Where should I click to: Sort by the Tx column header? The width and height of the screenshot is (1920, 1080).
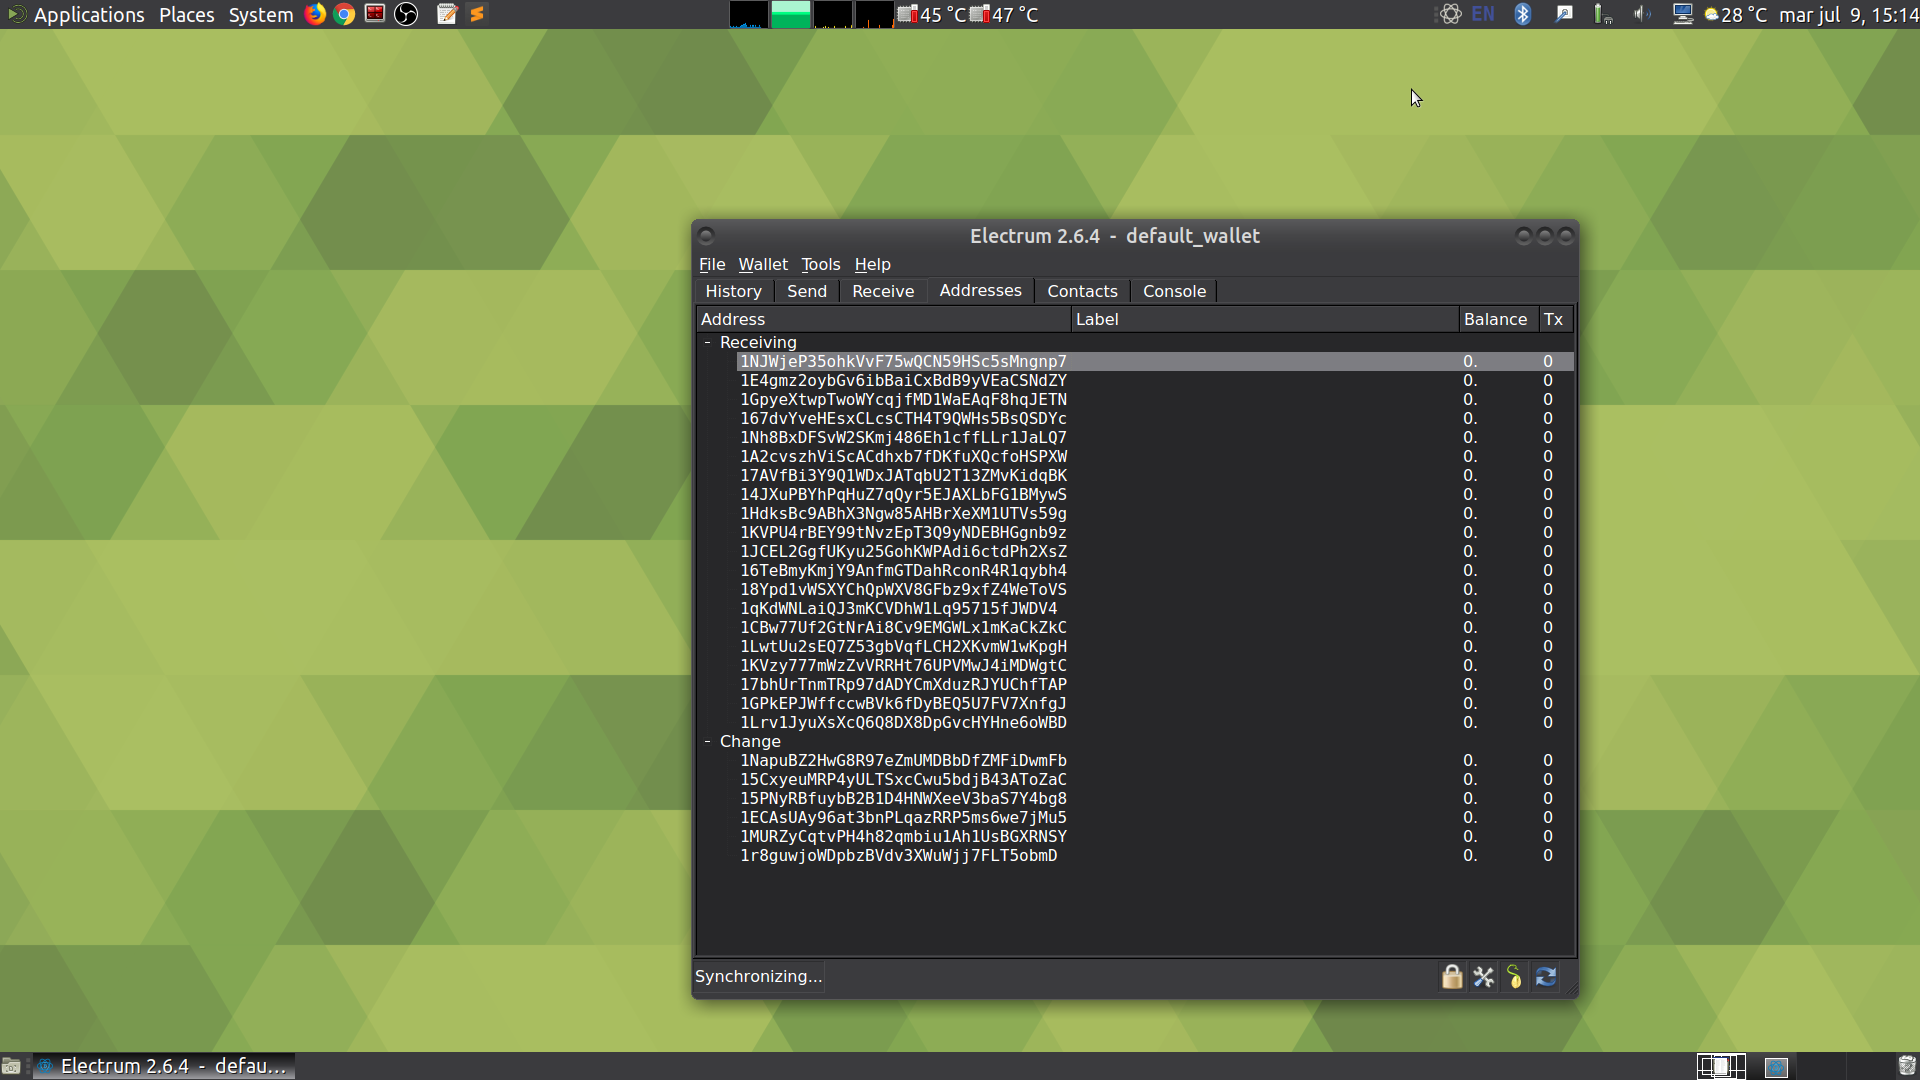click(1555, 319)
